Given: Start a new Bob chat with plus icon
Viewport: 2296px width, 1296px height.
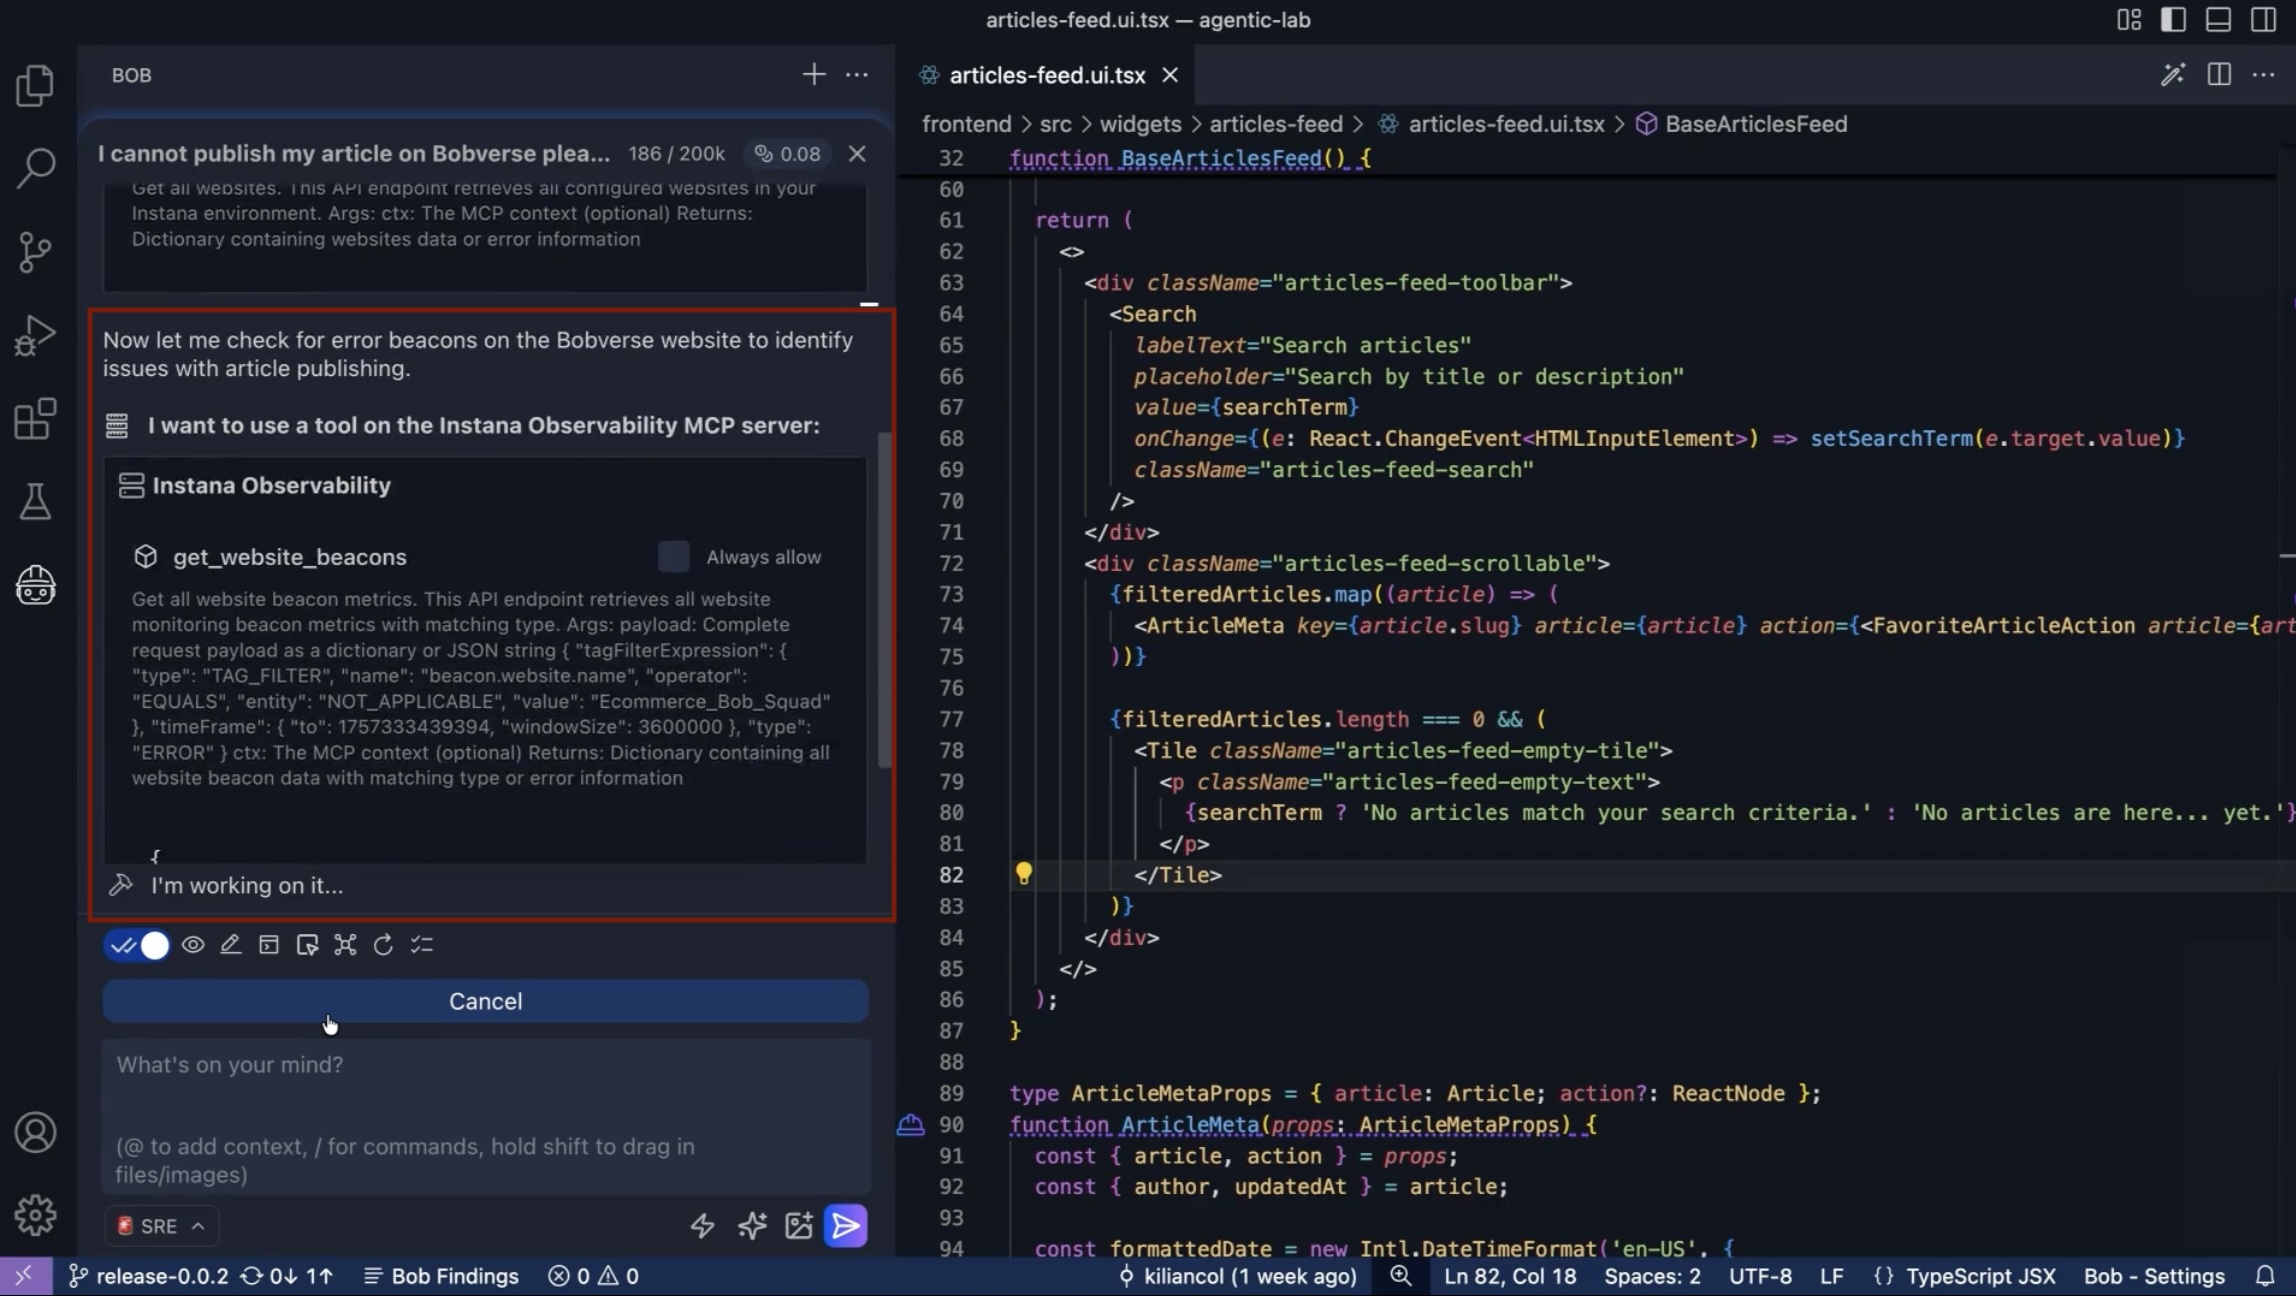Looking at the screenshot, I should (x=813, y=75).
